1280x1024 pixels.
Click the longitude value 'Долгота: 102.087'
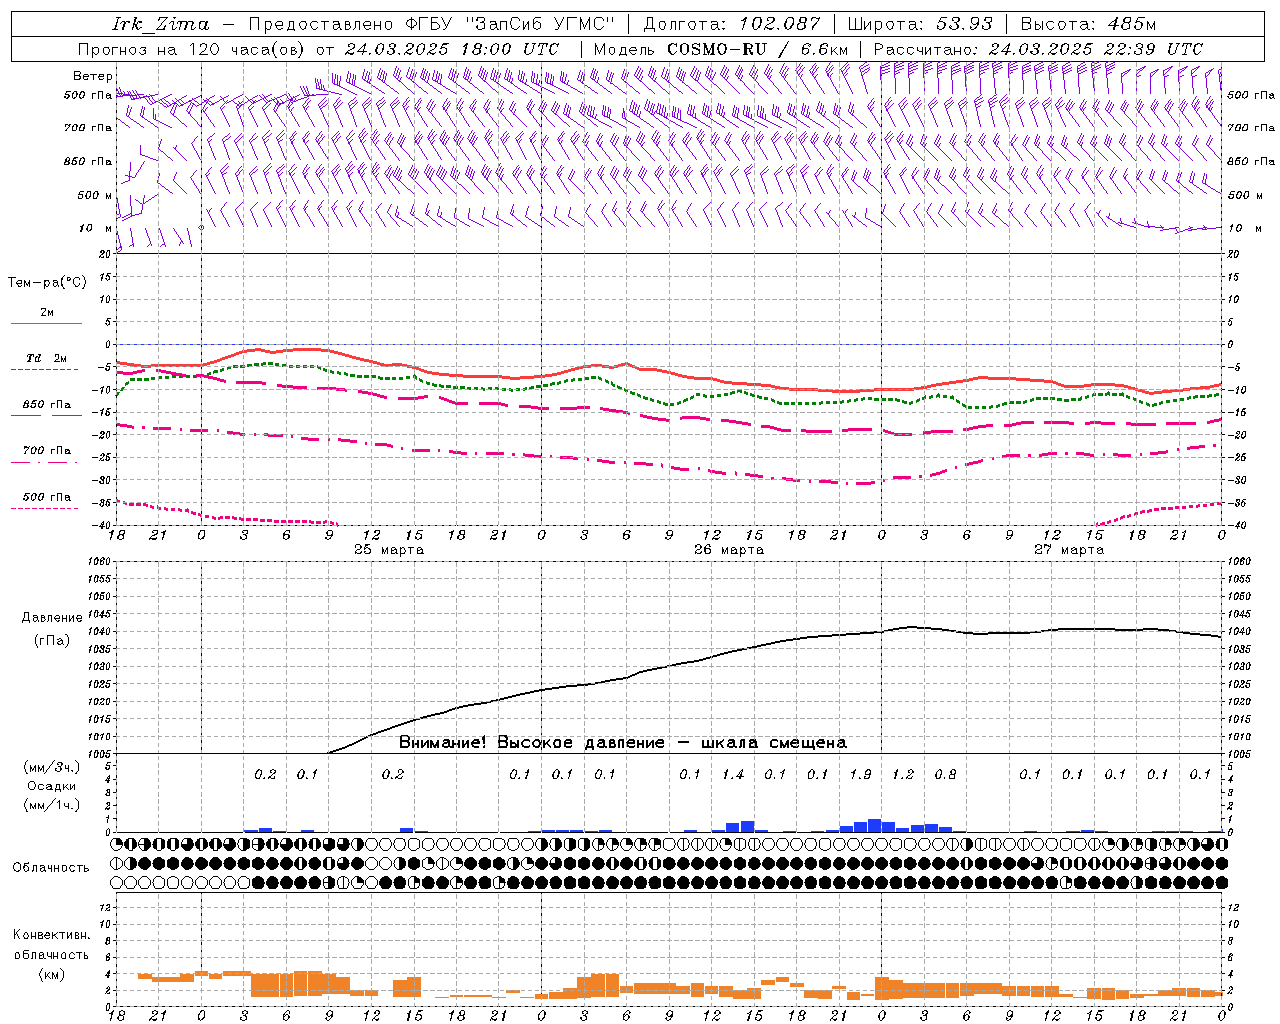point(732,24)
